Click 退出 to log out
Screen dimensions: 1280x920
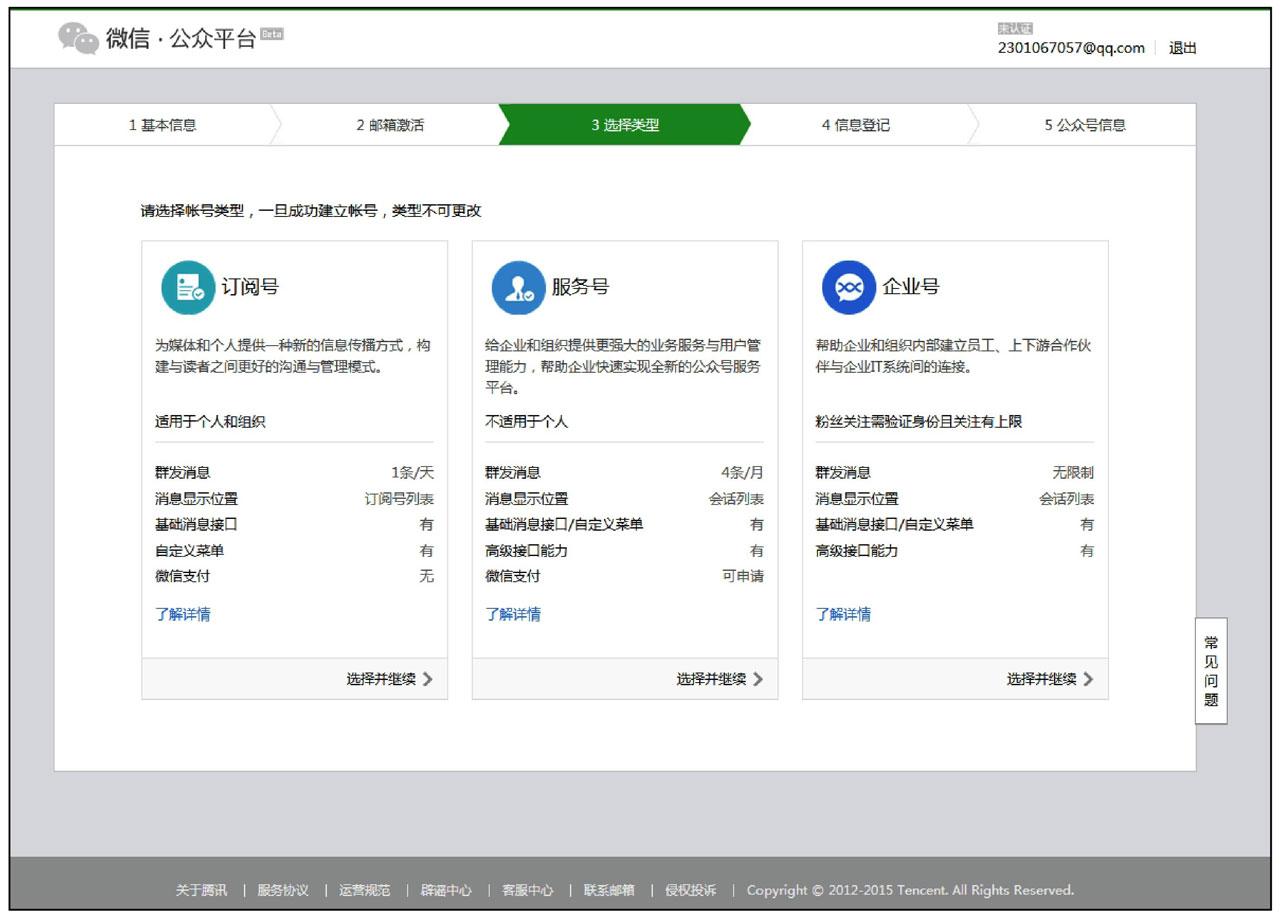[1183, 48]
